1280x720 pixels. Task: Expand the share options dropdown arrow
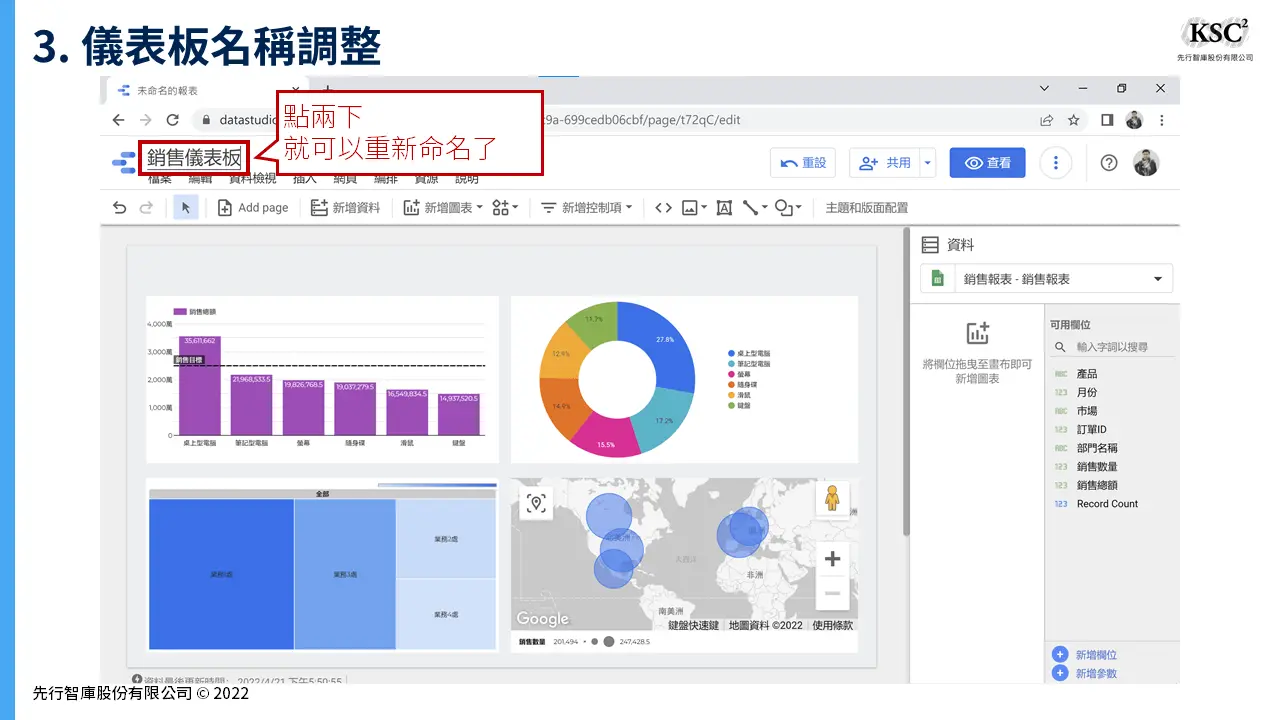point(928,163)
